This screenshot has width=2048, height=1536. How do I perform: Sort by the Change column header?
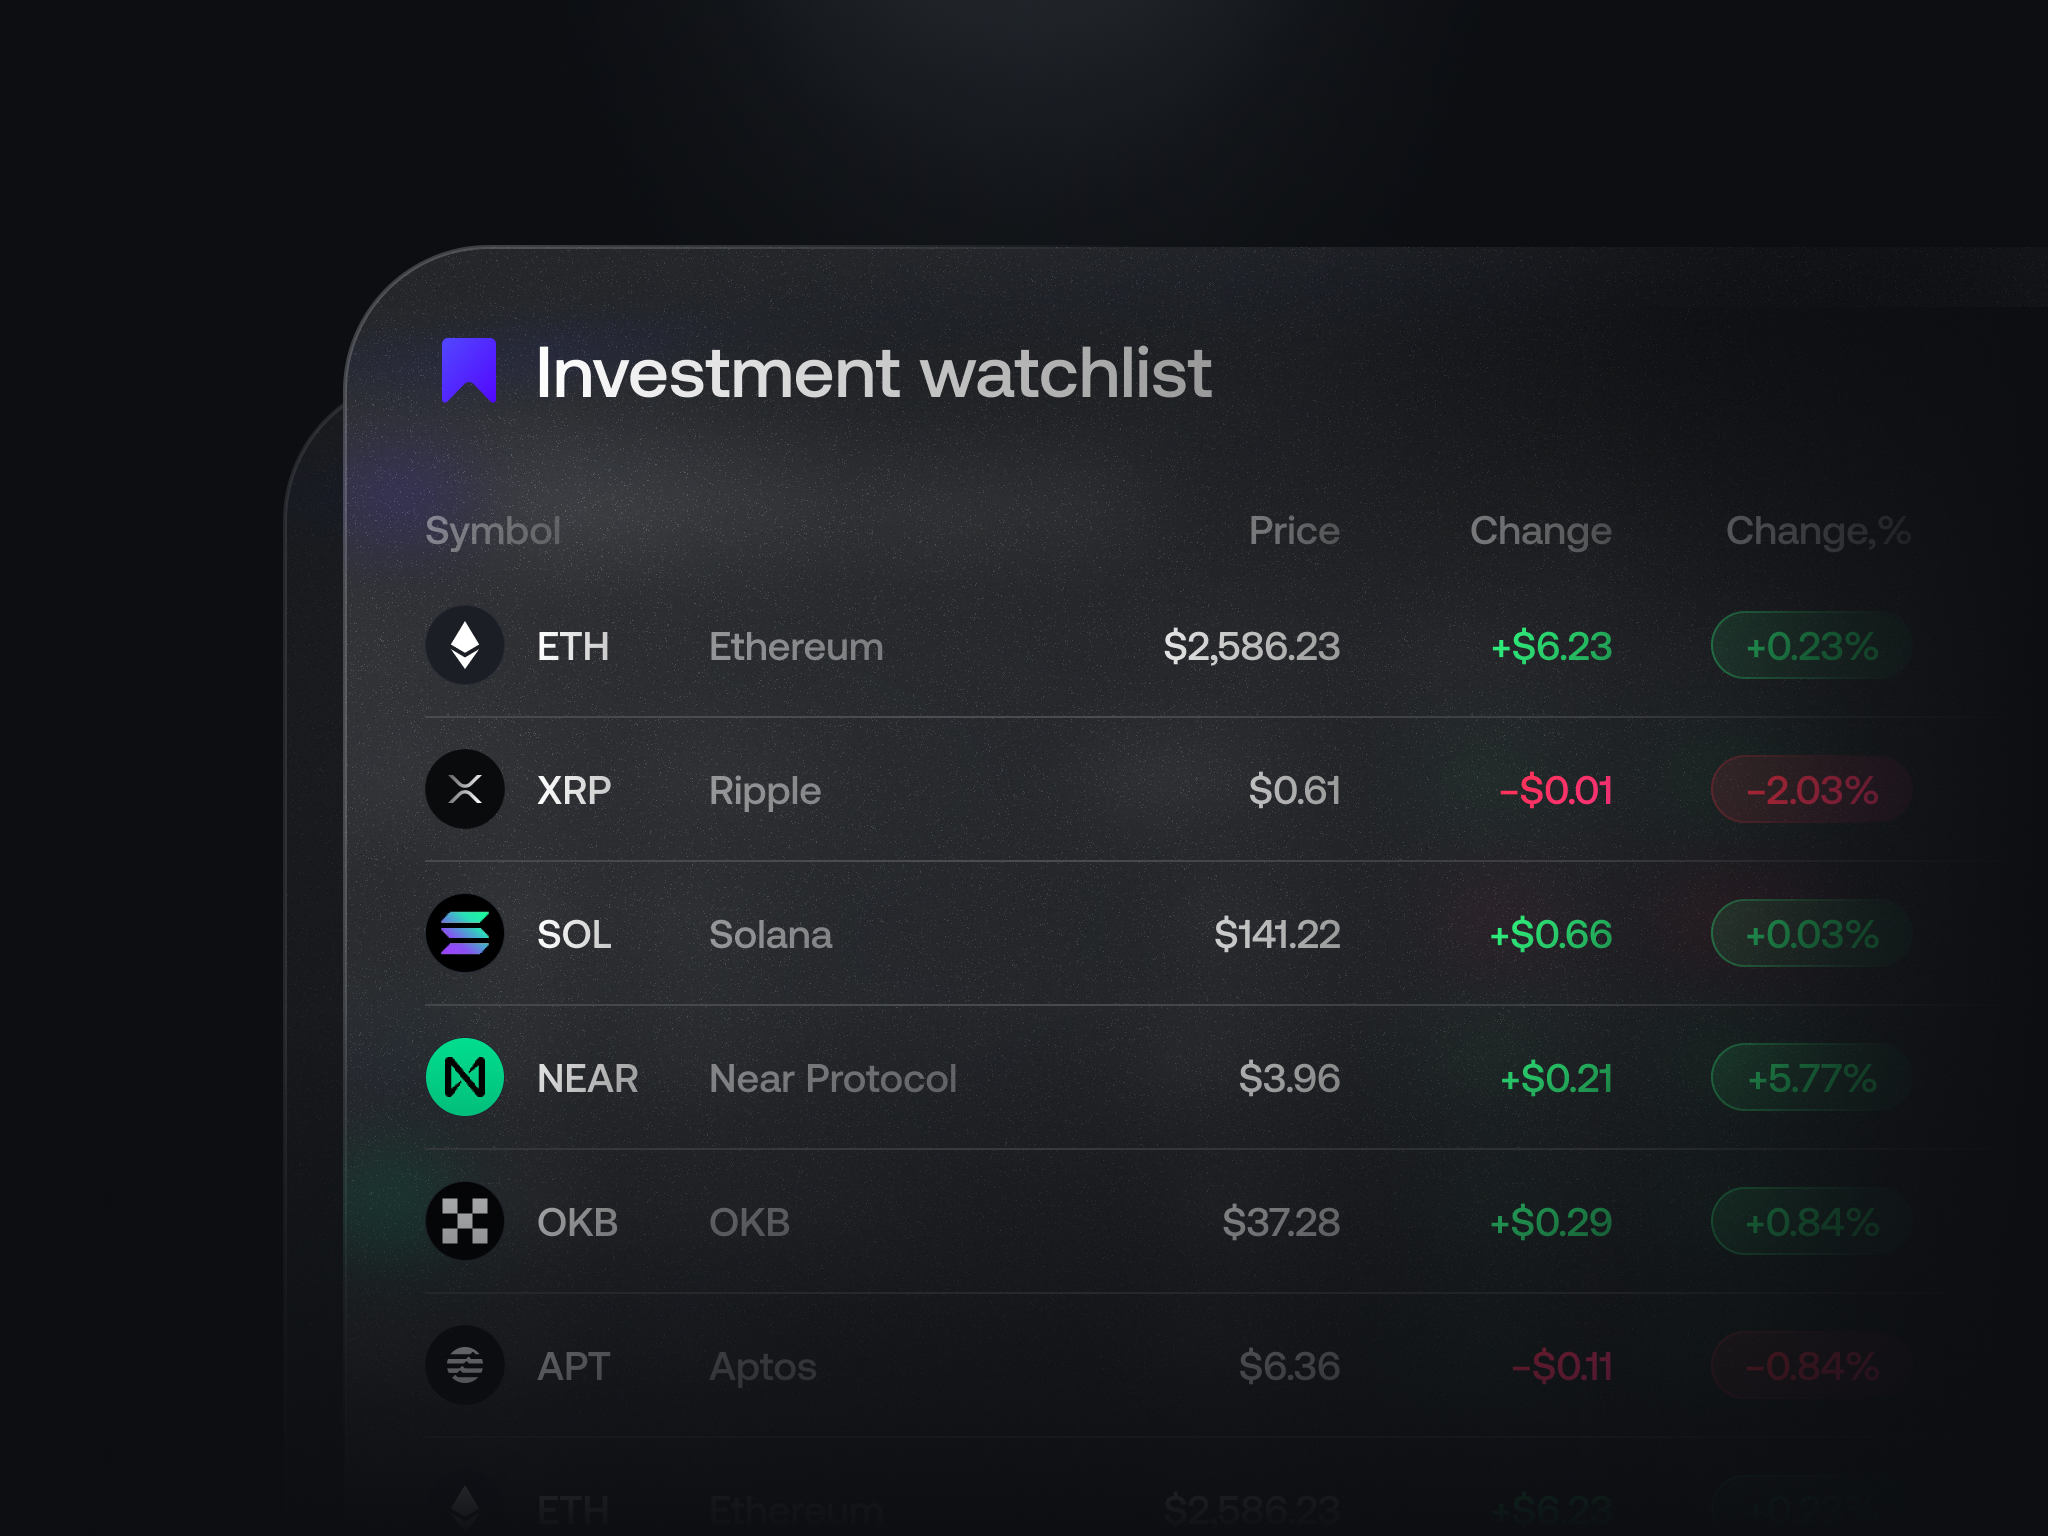1540,531
